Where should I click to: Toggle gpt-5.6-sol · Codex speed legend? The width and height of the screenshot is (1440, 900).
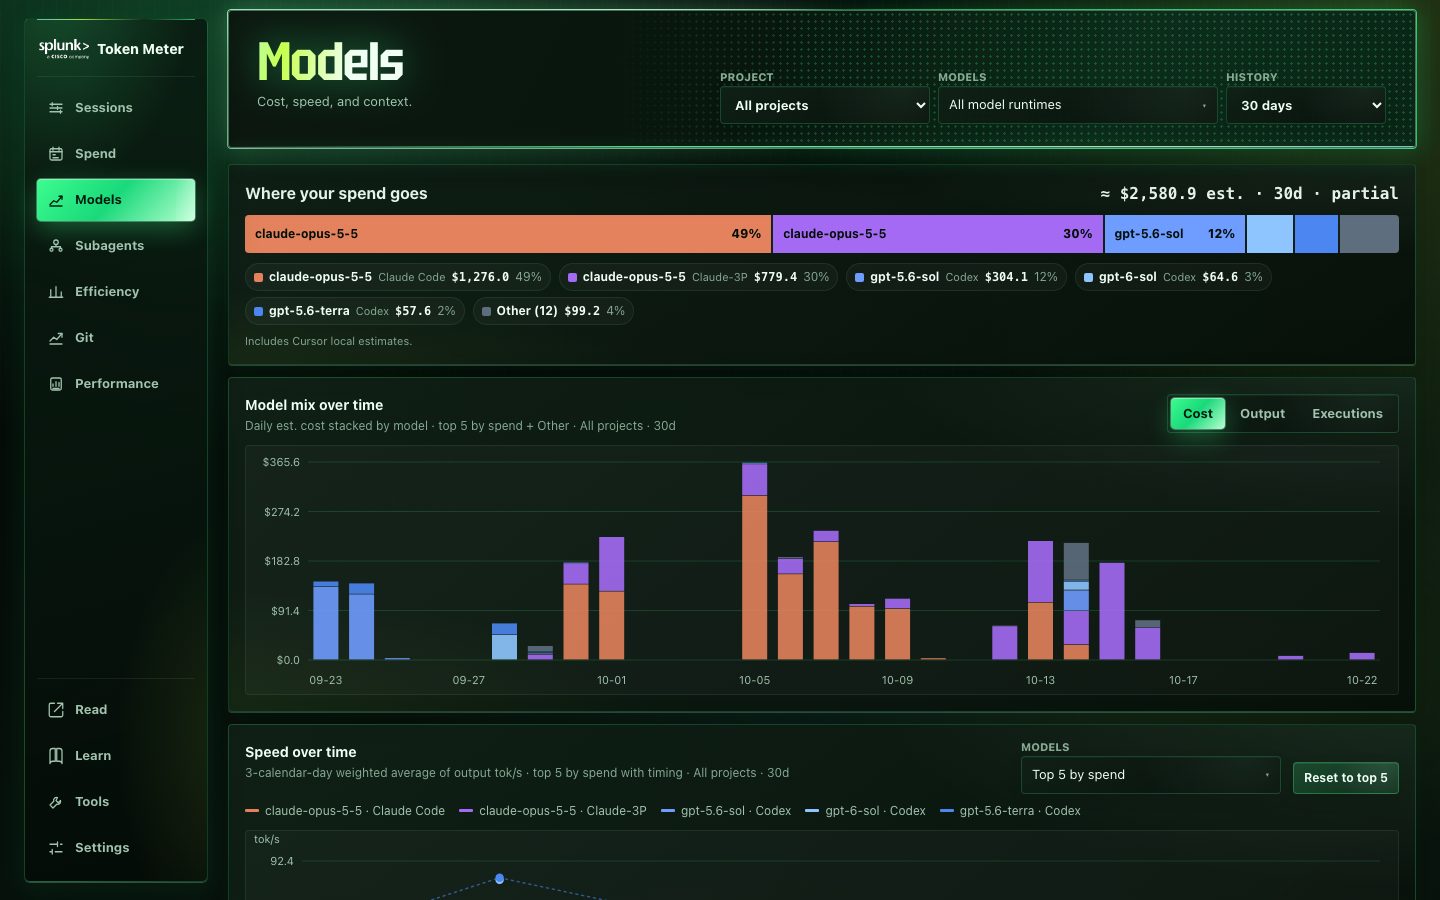(726, 811)
